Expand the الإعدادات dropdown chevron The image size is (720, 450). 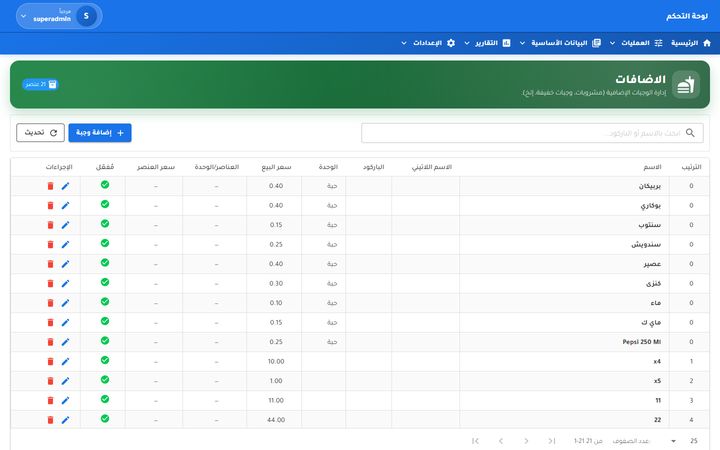click(x=404, y=43)
